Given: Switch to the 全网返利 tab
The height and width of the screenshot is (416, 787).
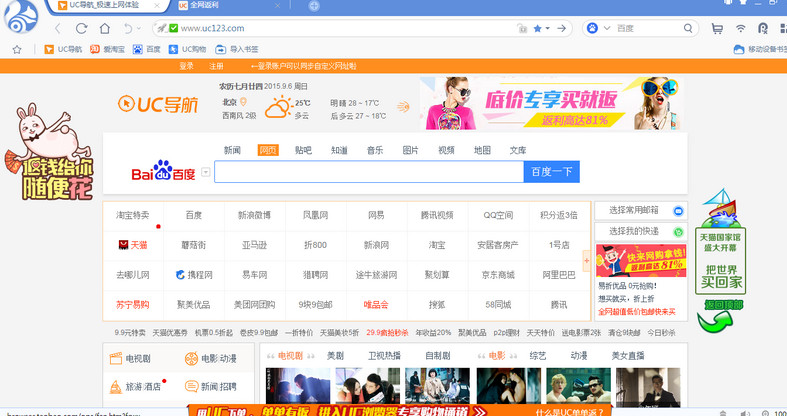Looking at the screenshot, I should 230,6.
